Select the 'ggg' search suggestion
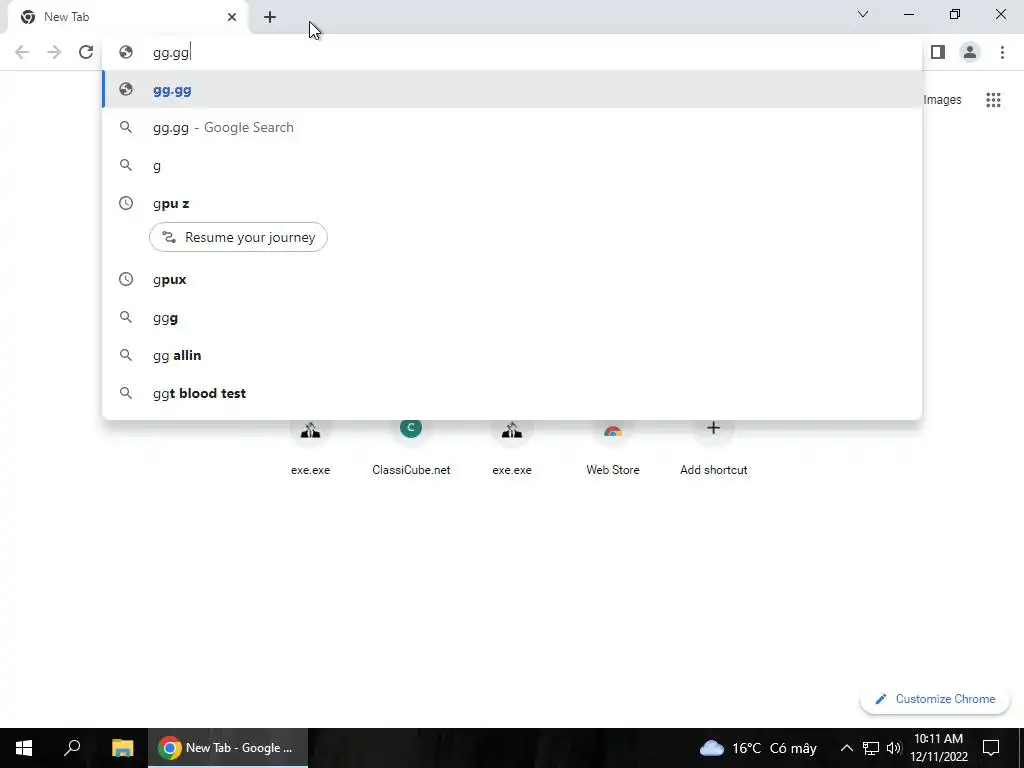Screen dimensions: 1024x768 pyautogui.click(x=512, y=317)
